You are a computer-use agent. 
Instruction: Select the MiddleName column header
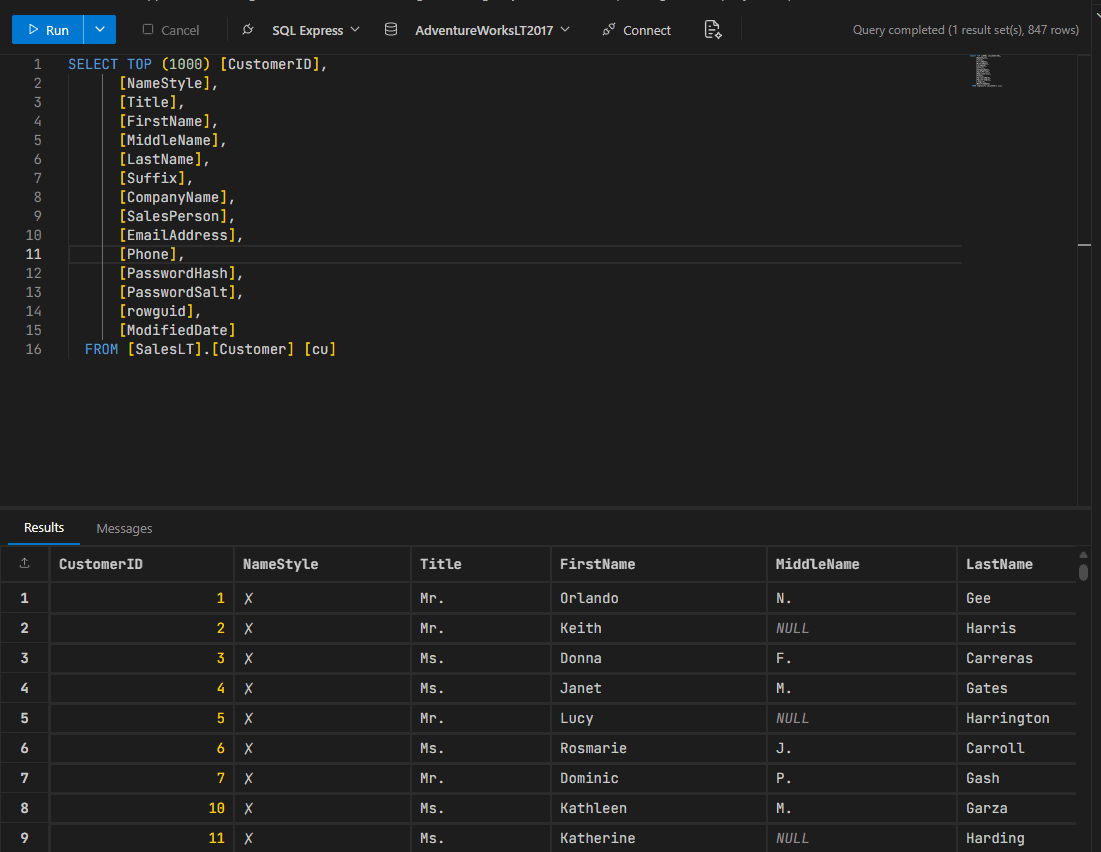[x=862, y=564]
